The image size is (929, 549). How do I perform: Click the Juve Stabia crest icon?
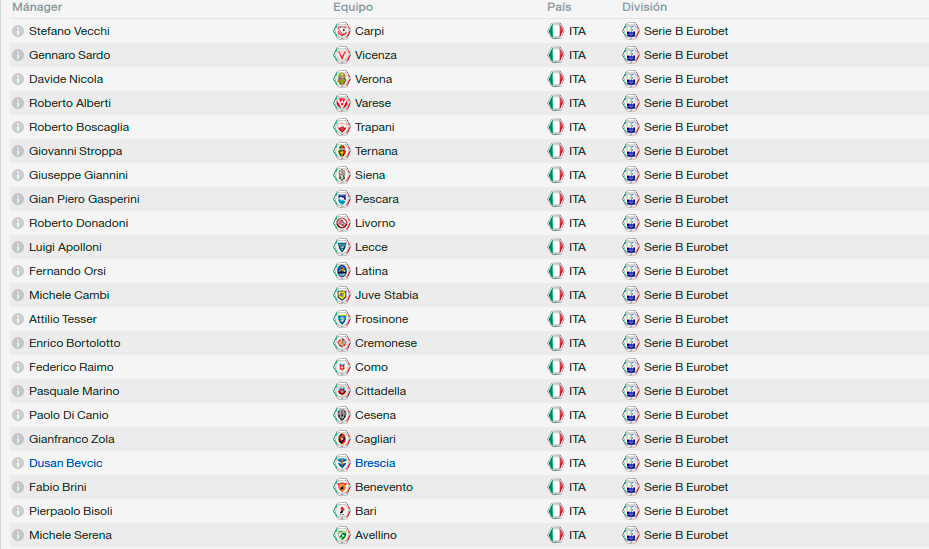click(x=341, y=295)
